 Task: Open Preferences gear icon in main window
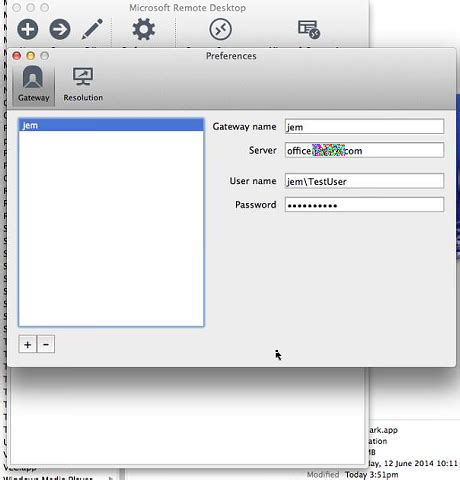pyautogui.click(x=143, y=29)
